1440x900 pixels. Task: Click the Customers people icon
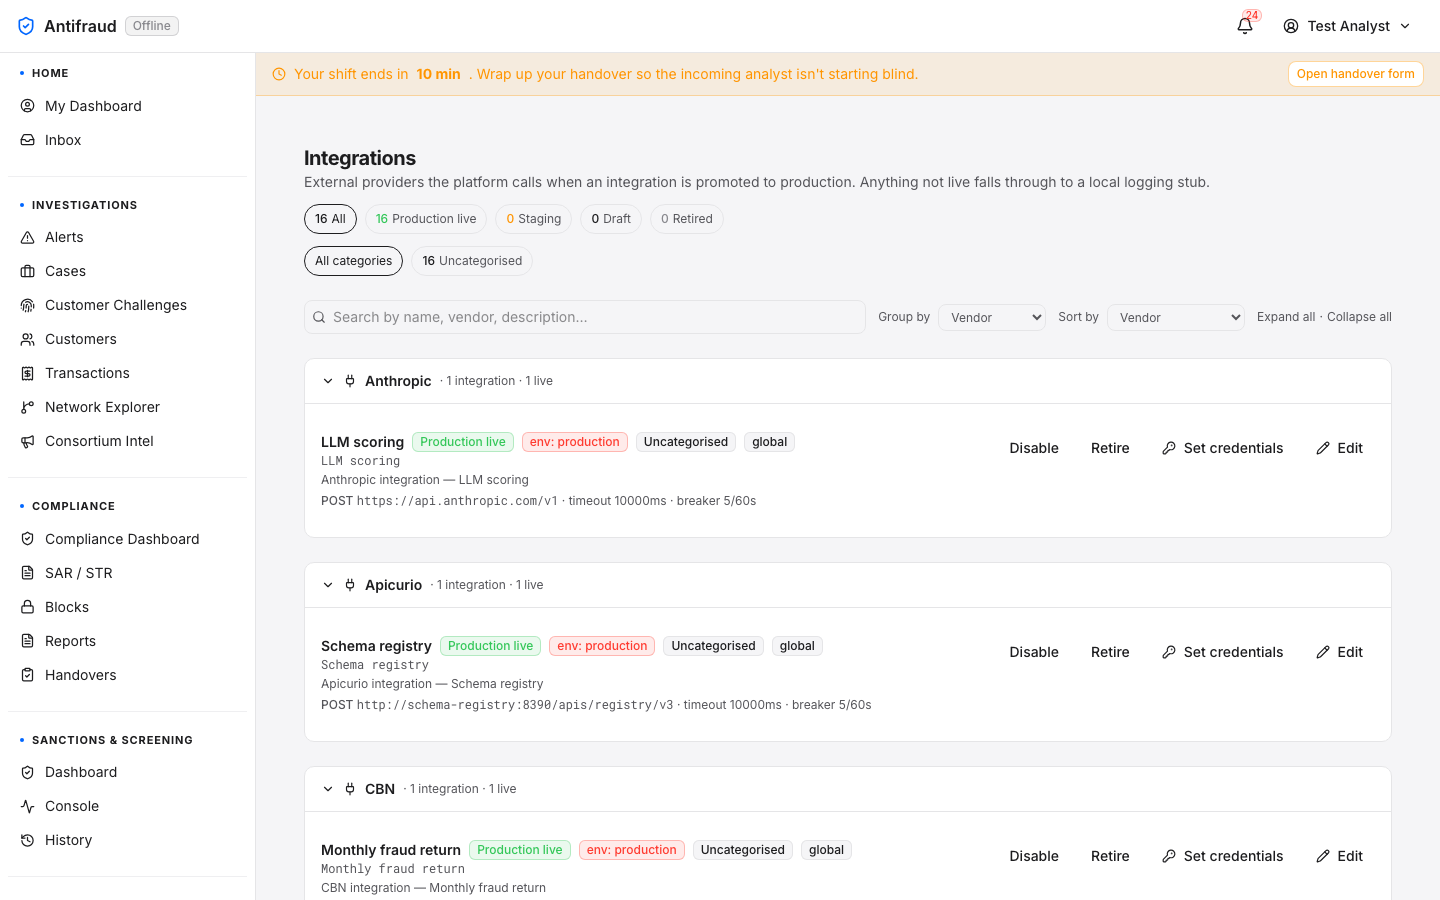tap(28, 339)
